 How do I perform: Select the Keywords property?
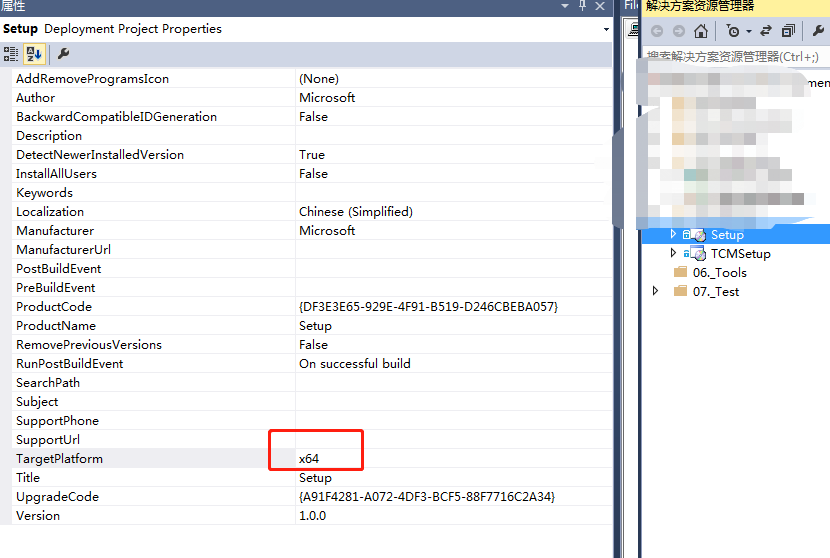point(44,193)
